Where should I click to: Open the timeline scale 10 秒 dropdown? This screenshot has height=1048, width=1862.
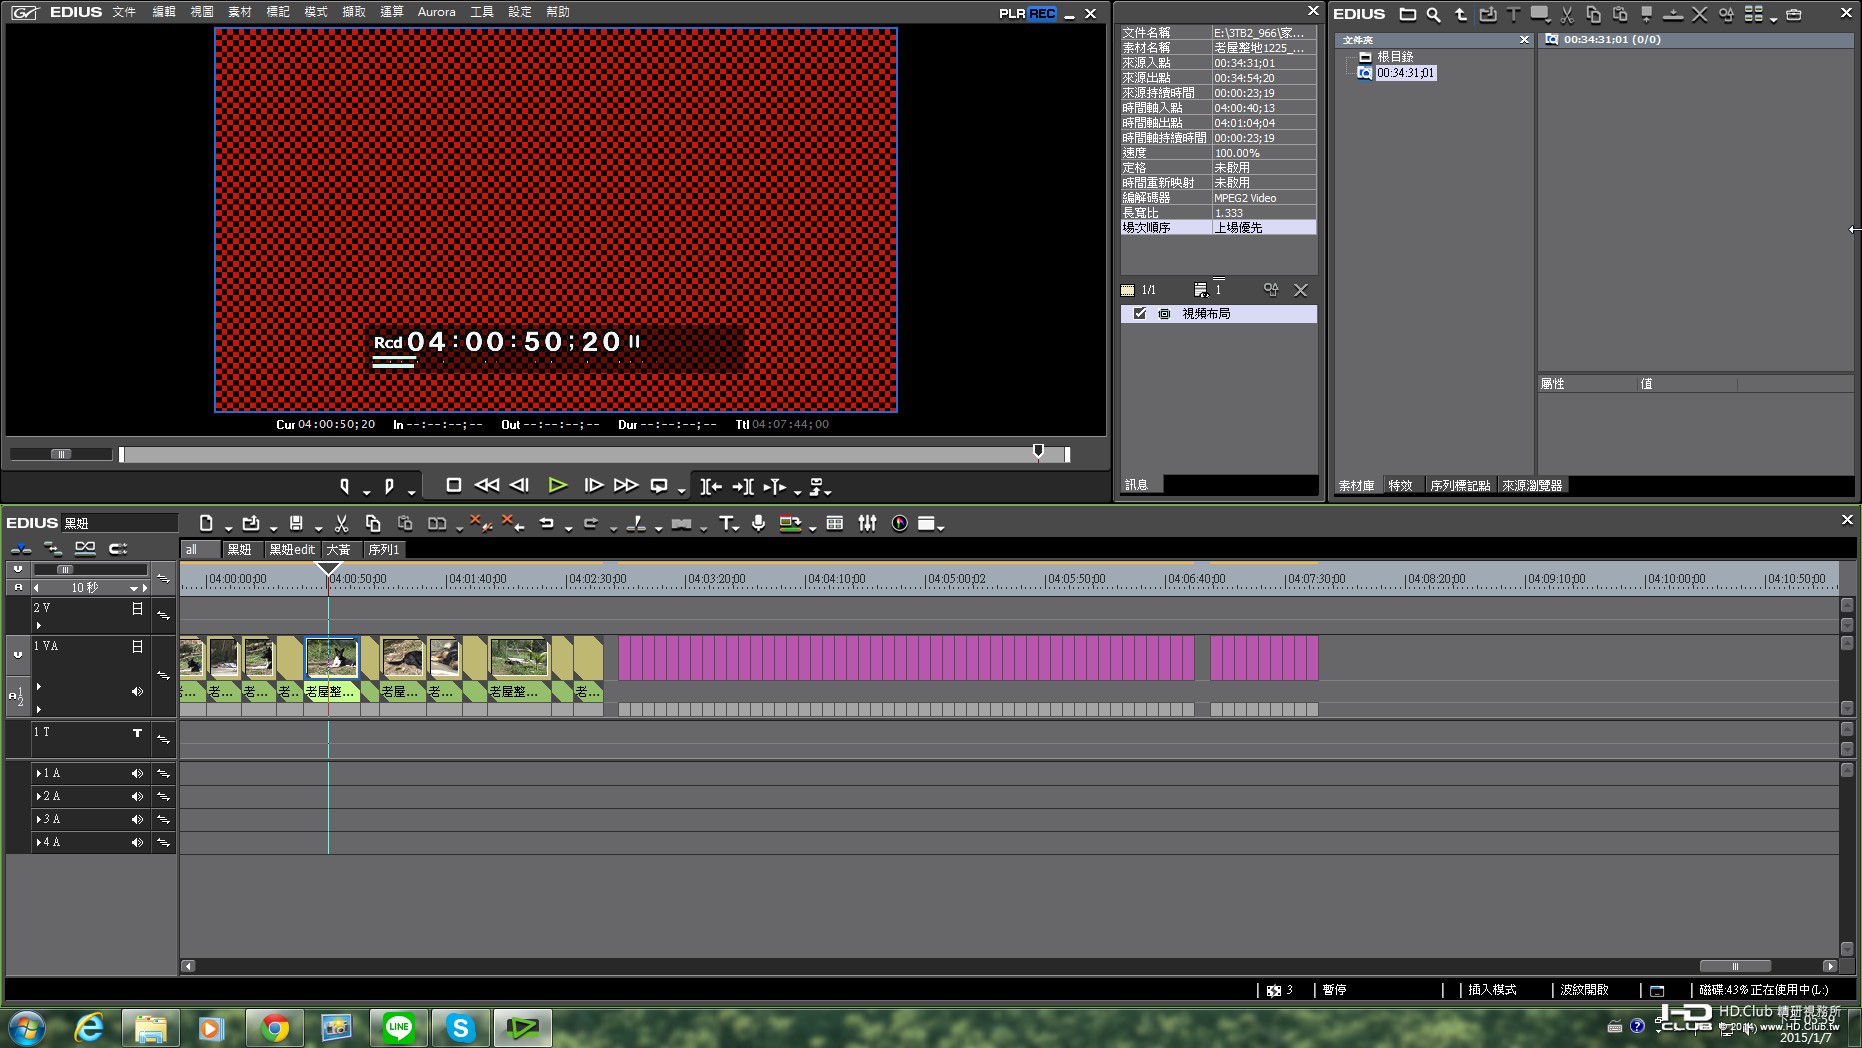[x=133, y=588]
